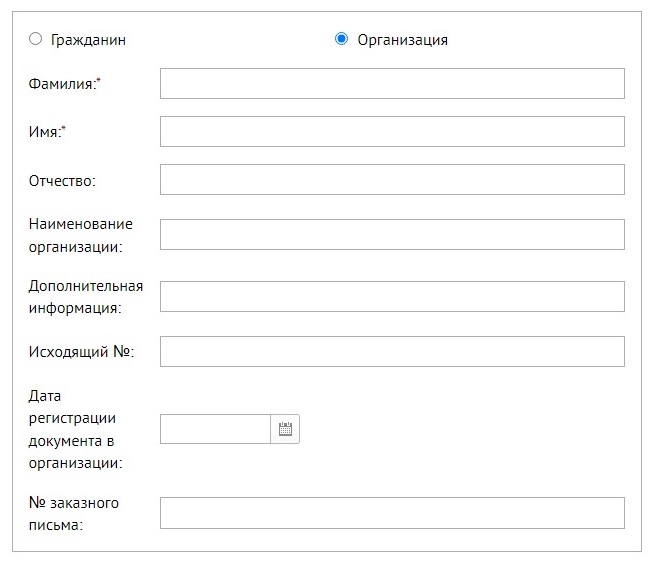Click the Дополнительная информация text field
Viewport: 655px width, 562px height.
pyautogui.click(x=392, y=296)
